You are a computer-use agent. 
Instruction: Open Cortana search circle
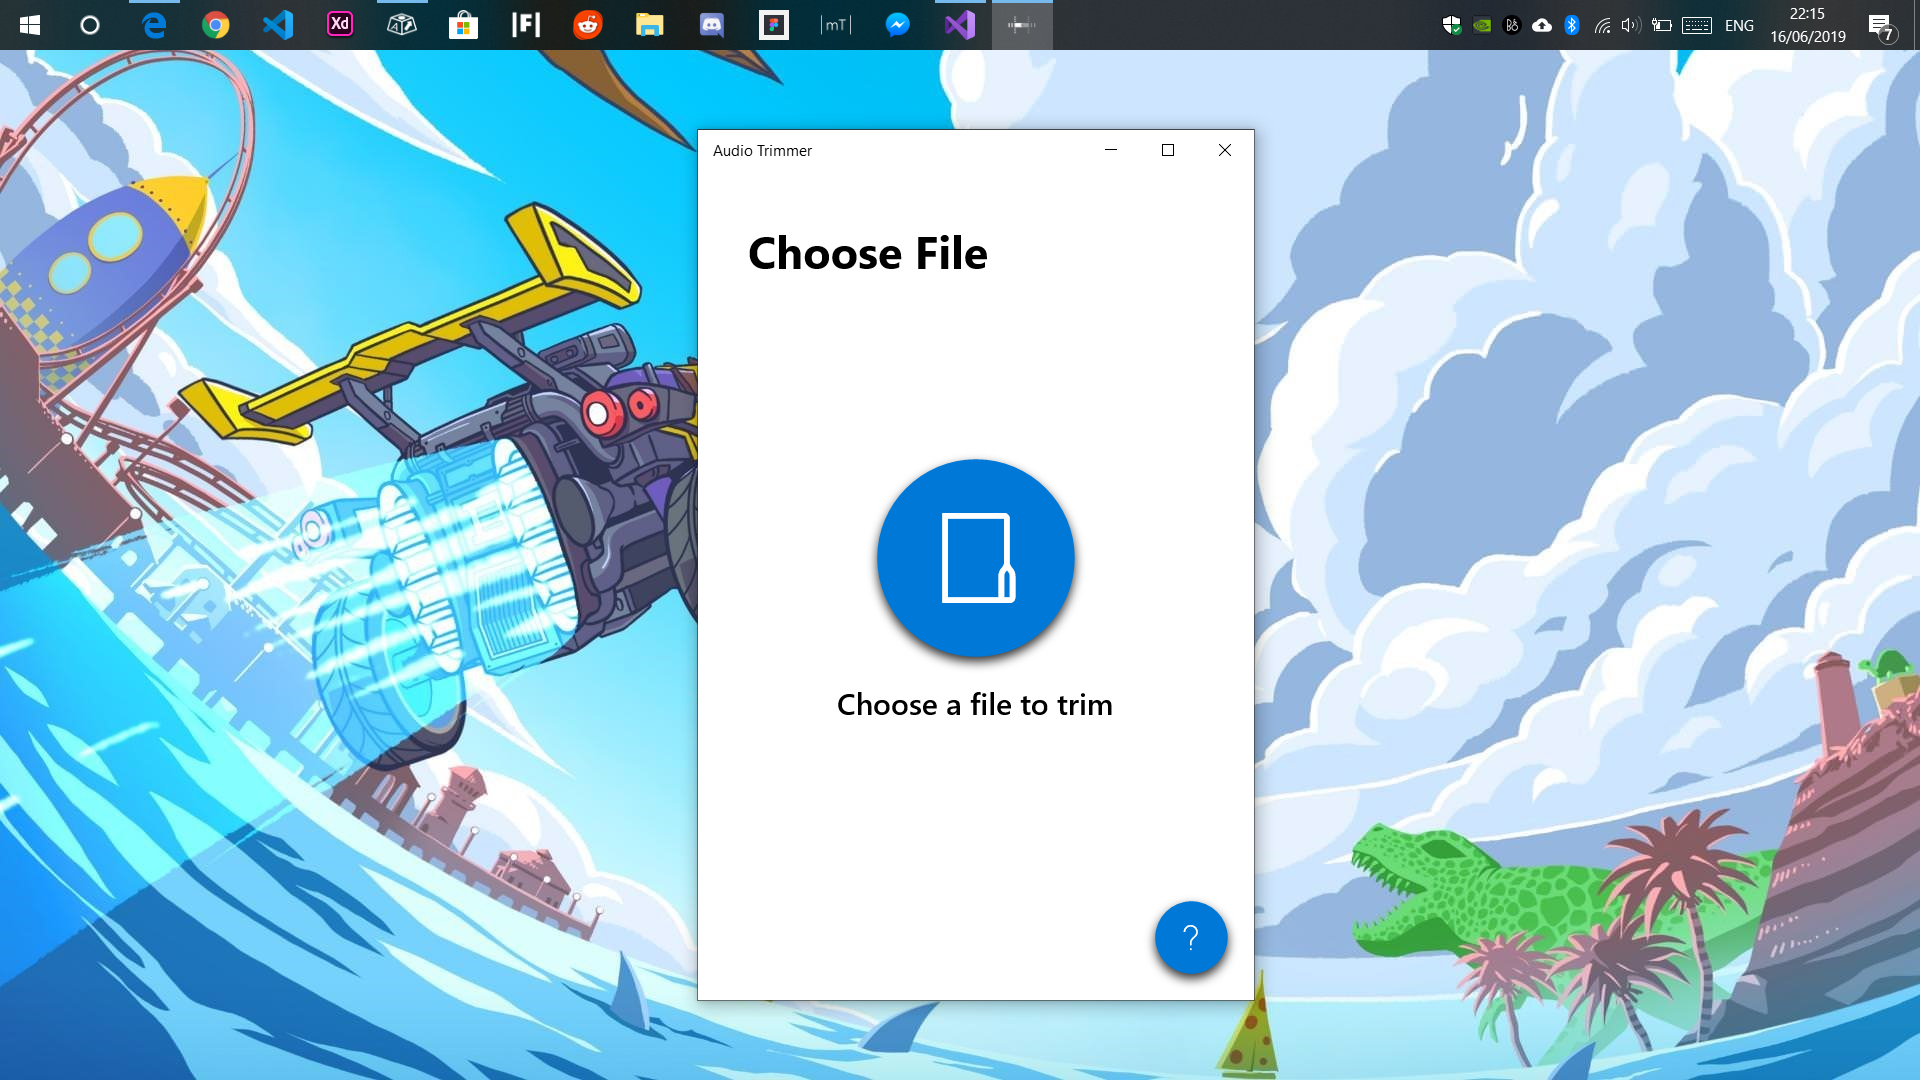(x=90, y=24)
